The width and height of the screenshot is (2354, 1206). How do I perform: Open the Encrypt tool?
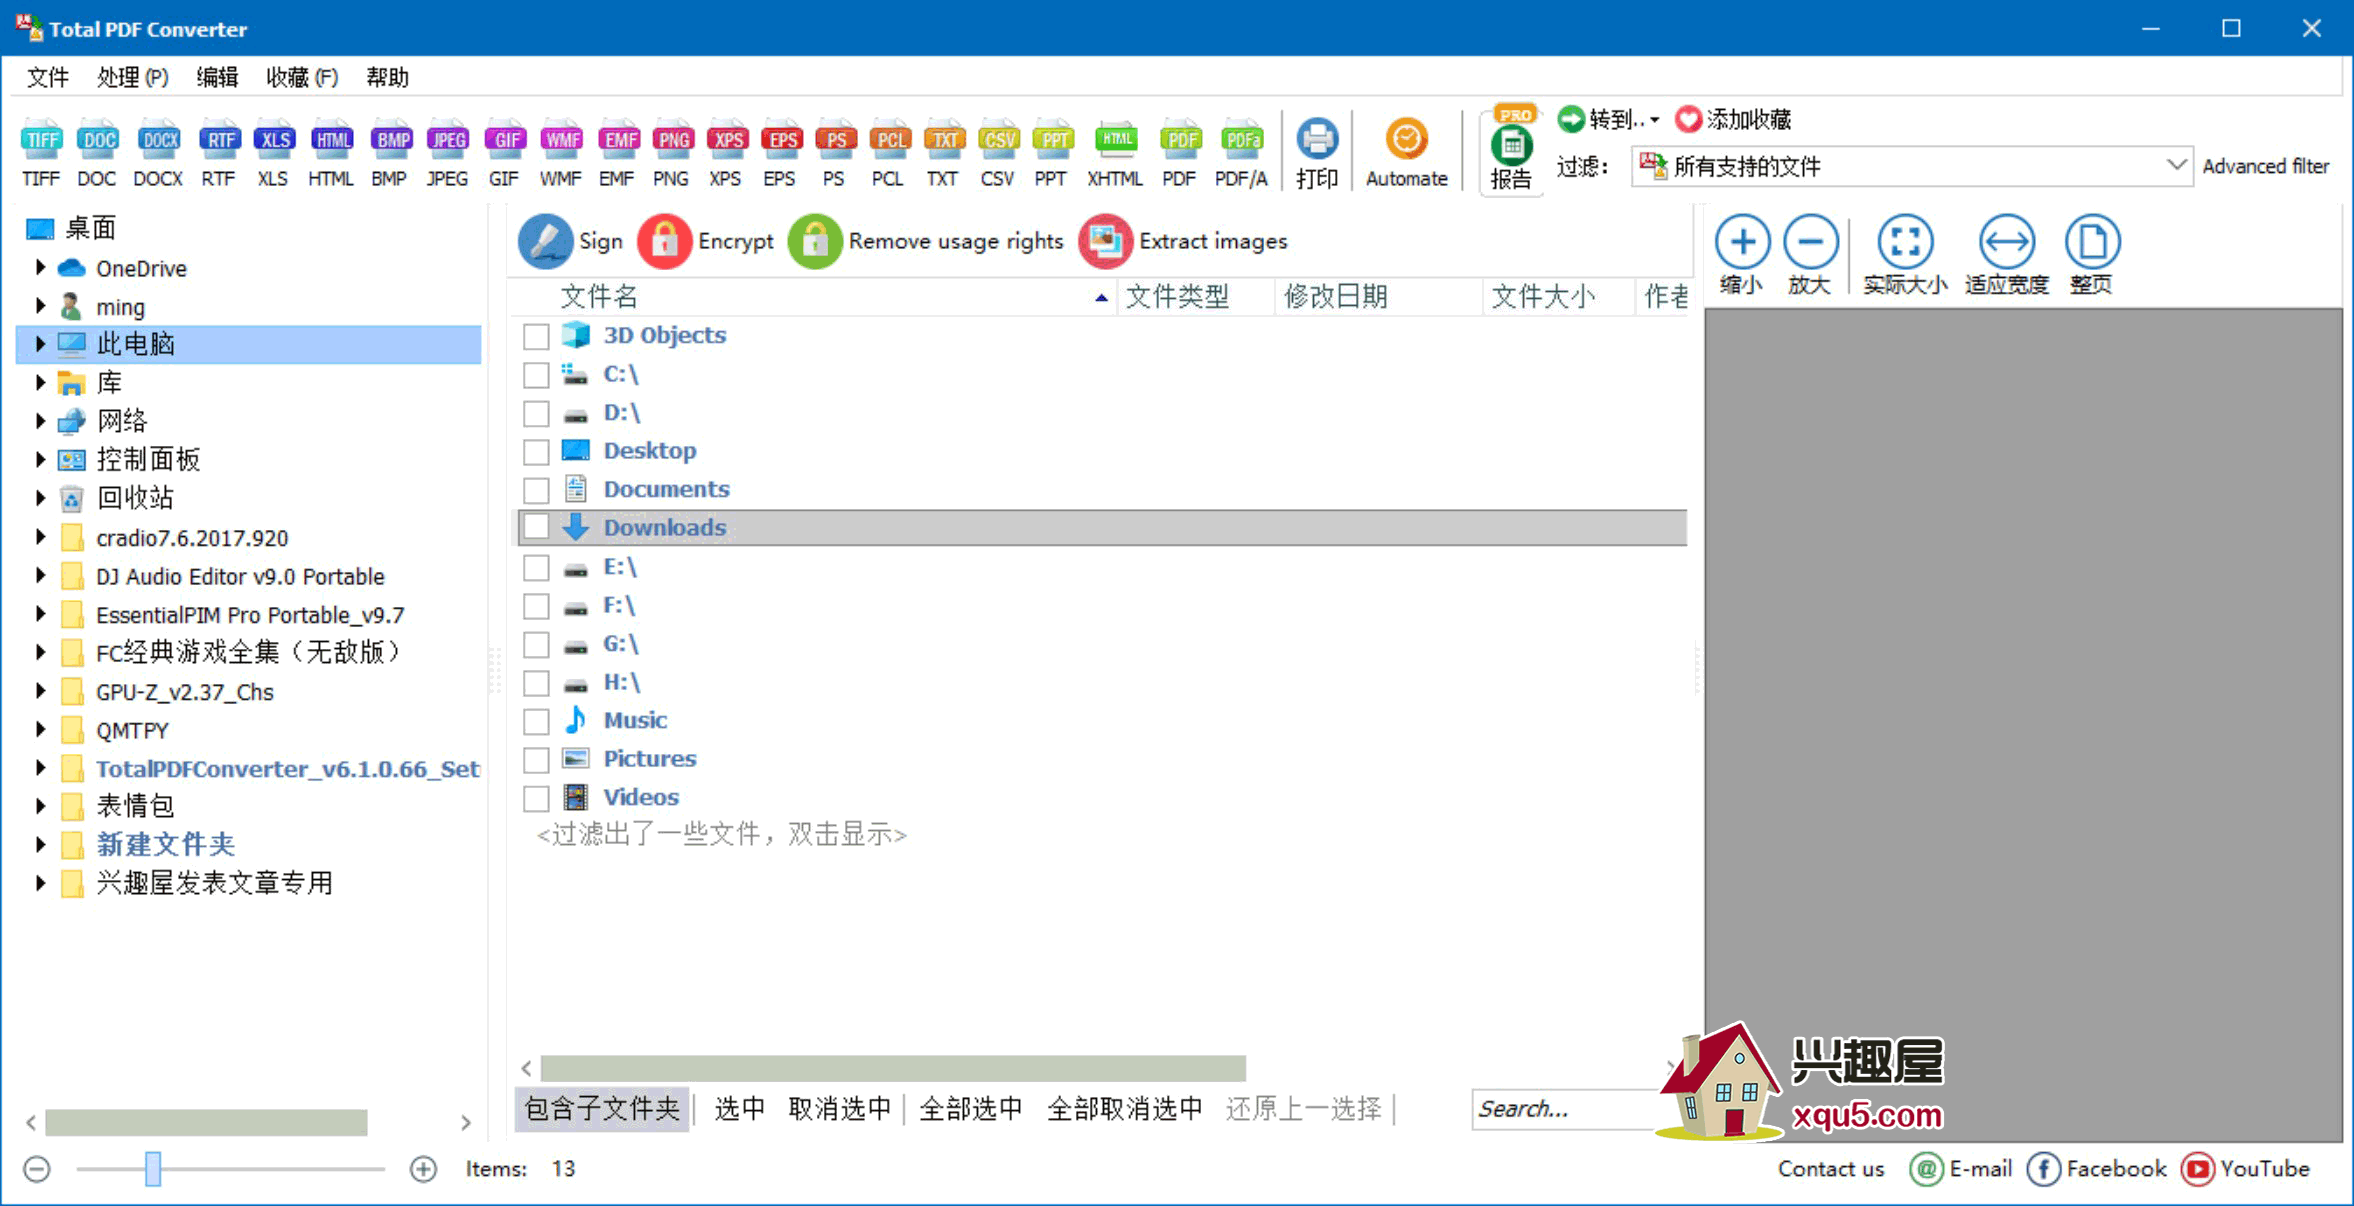coord(706,241)
